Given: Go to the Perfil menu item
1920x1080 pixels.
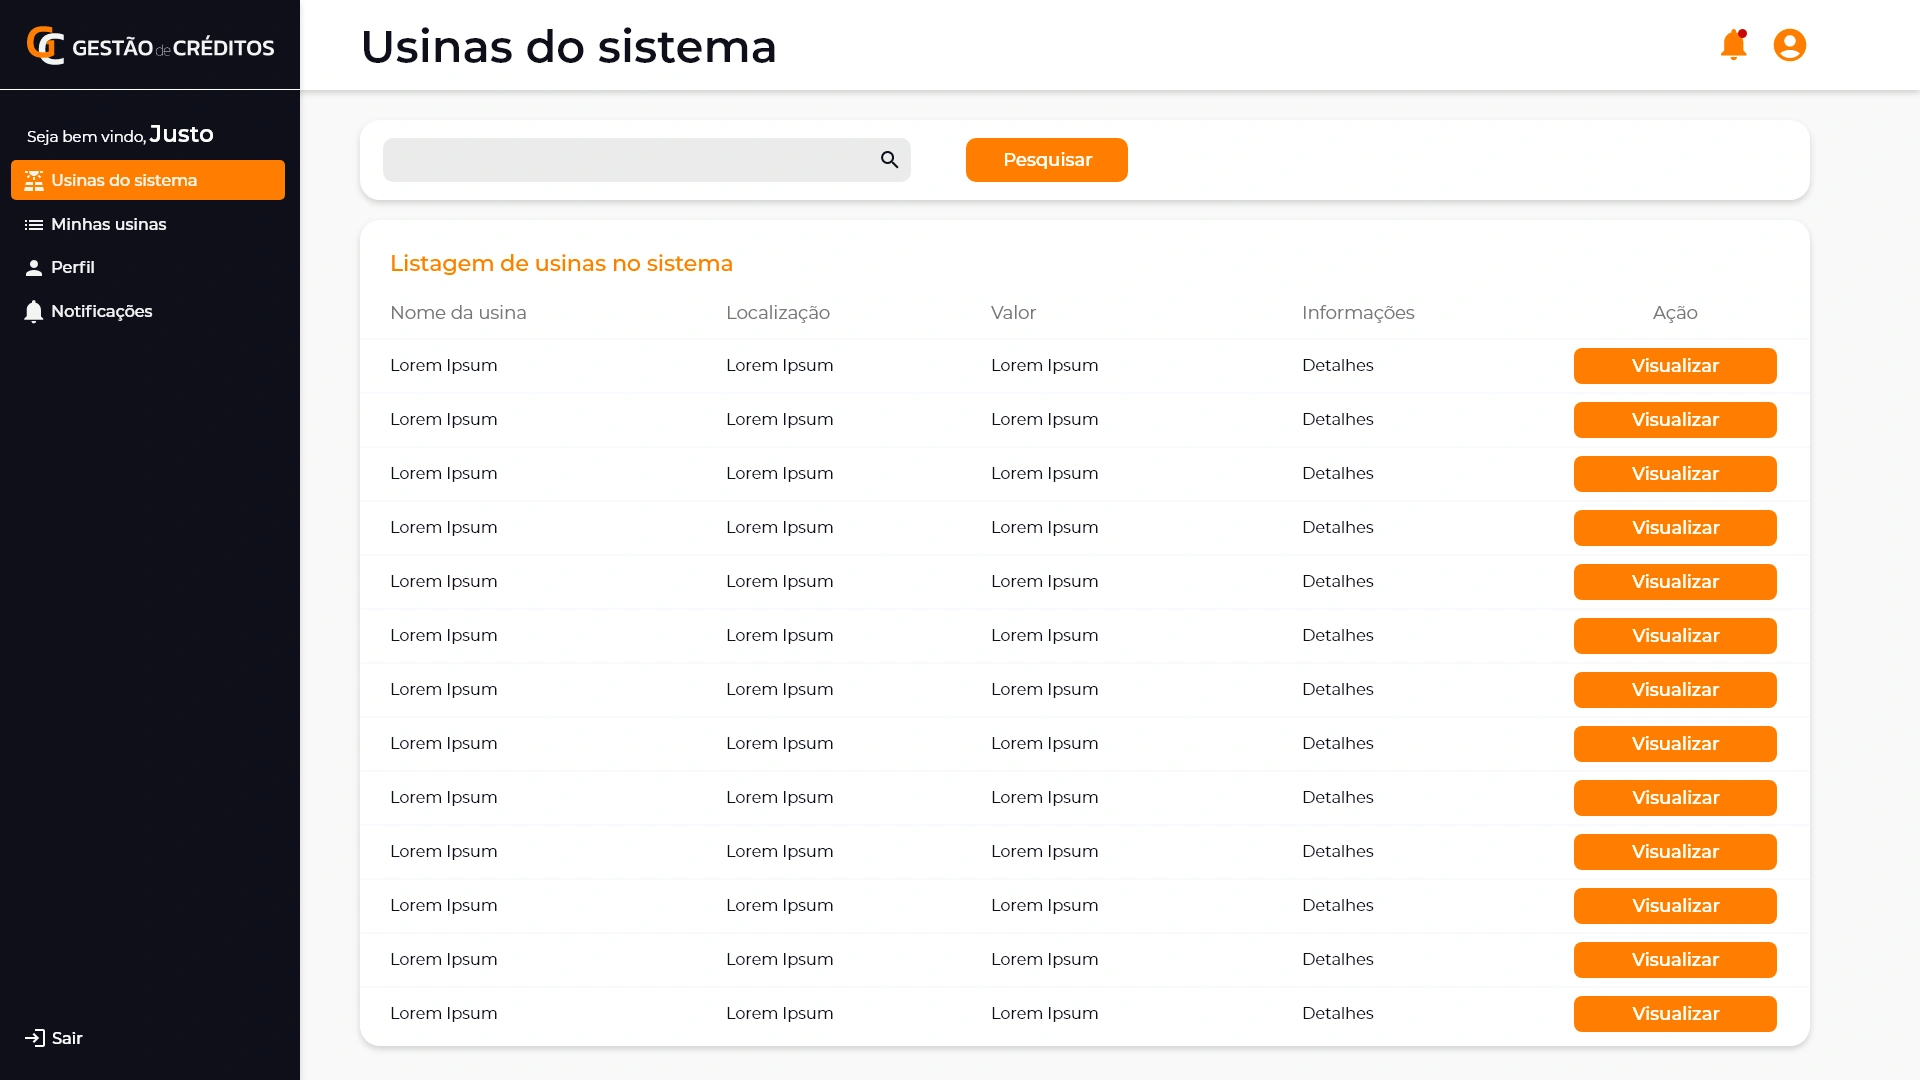Looking at the screenshot, I should pyautogui.click(x=73, y=267).
